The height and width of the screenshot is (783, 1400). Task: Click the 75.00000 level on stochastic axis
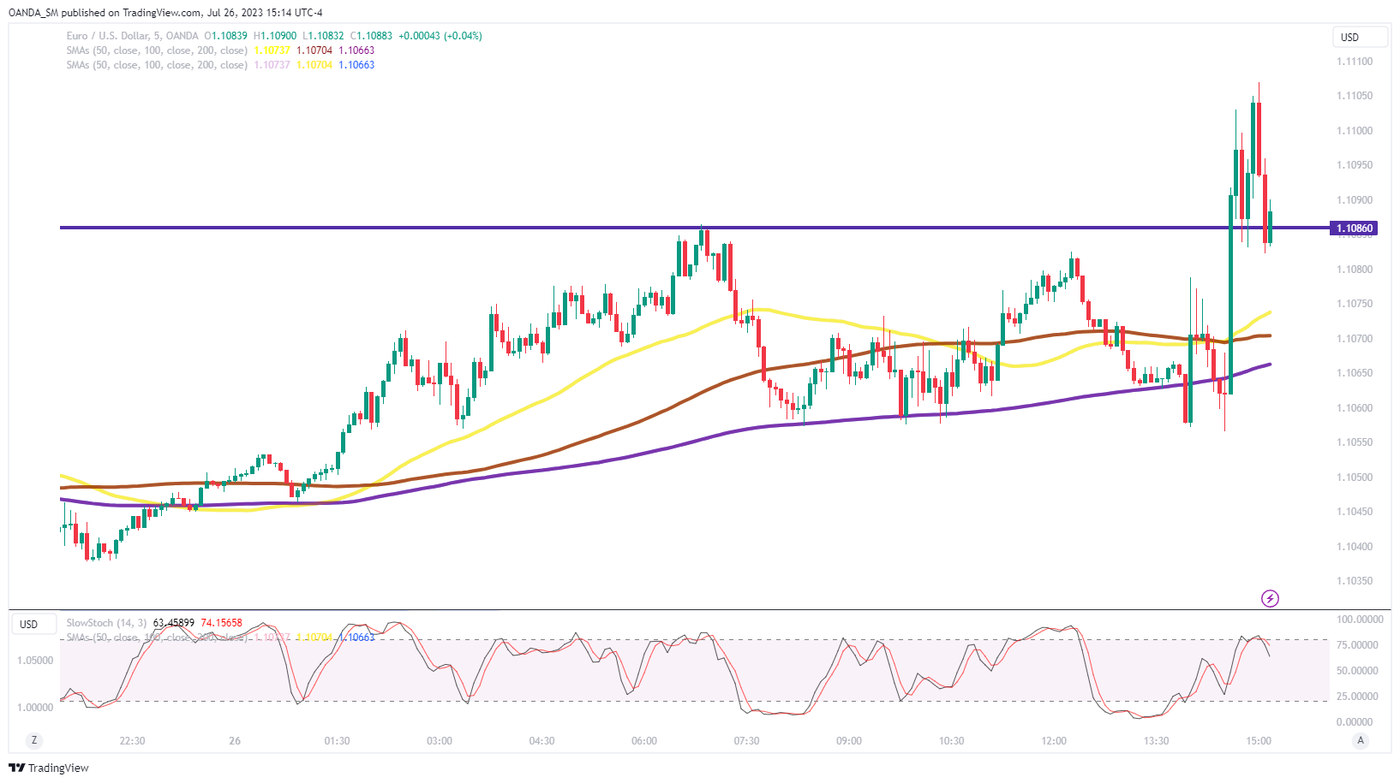(1355, 645)
